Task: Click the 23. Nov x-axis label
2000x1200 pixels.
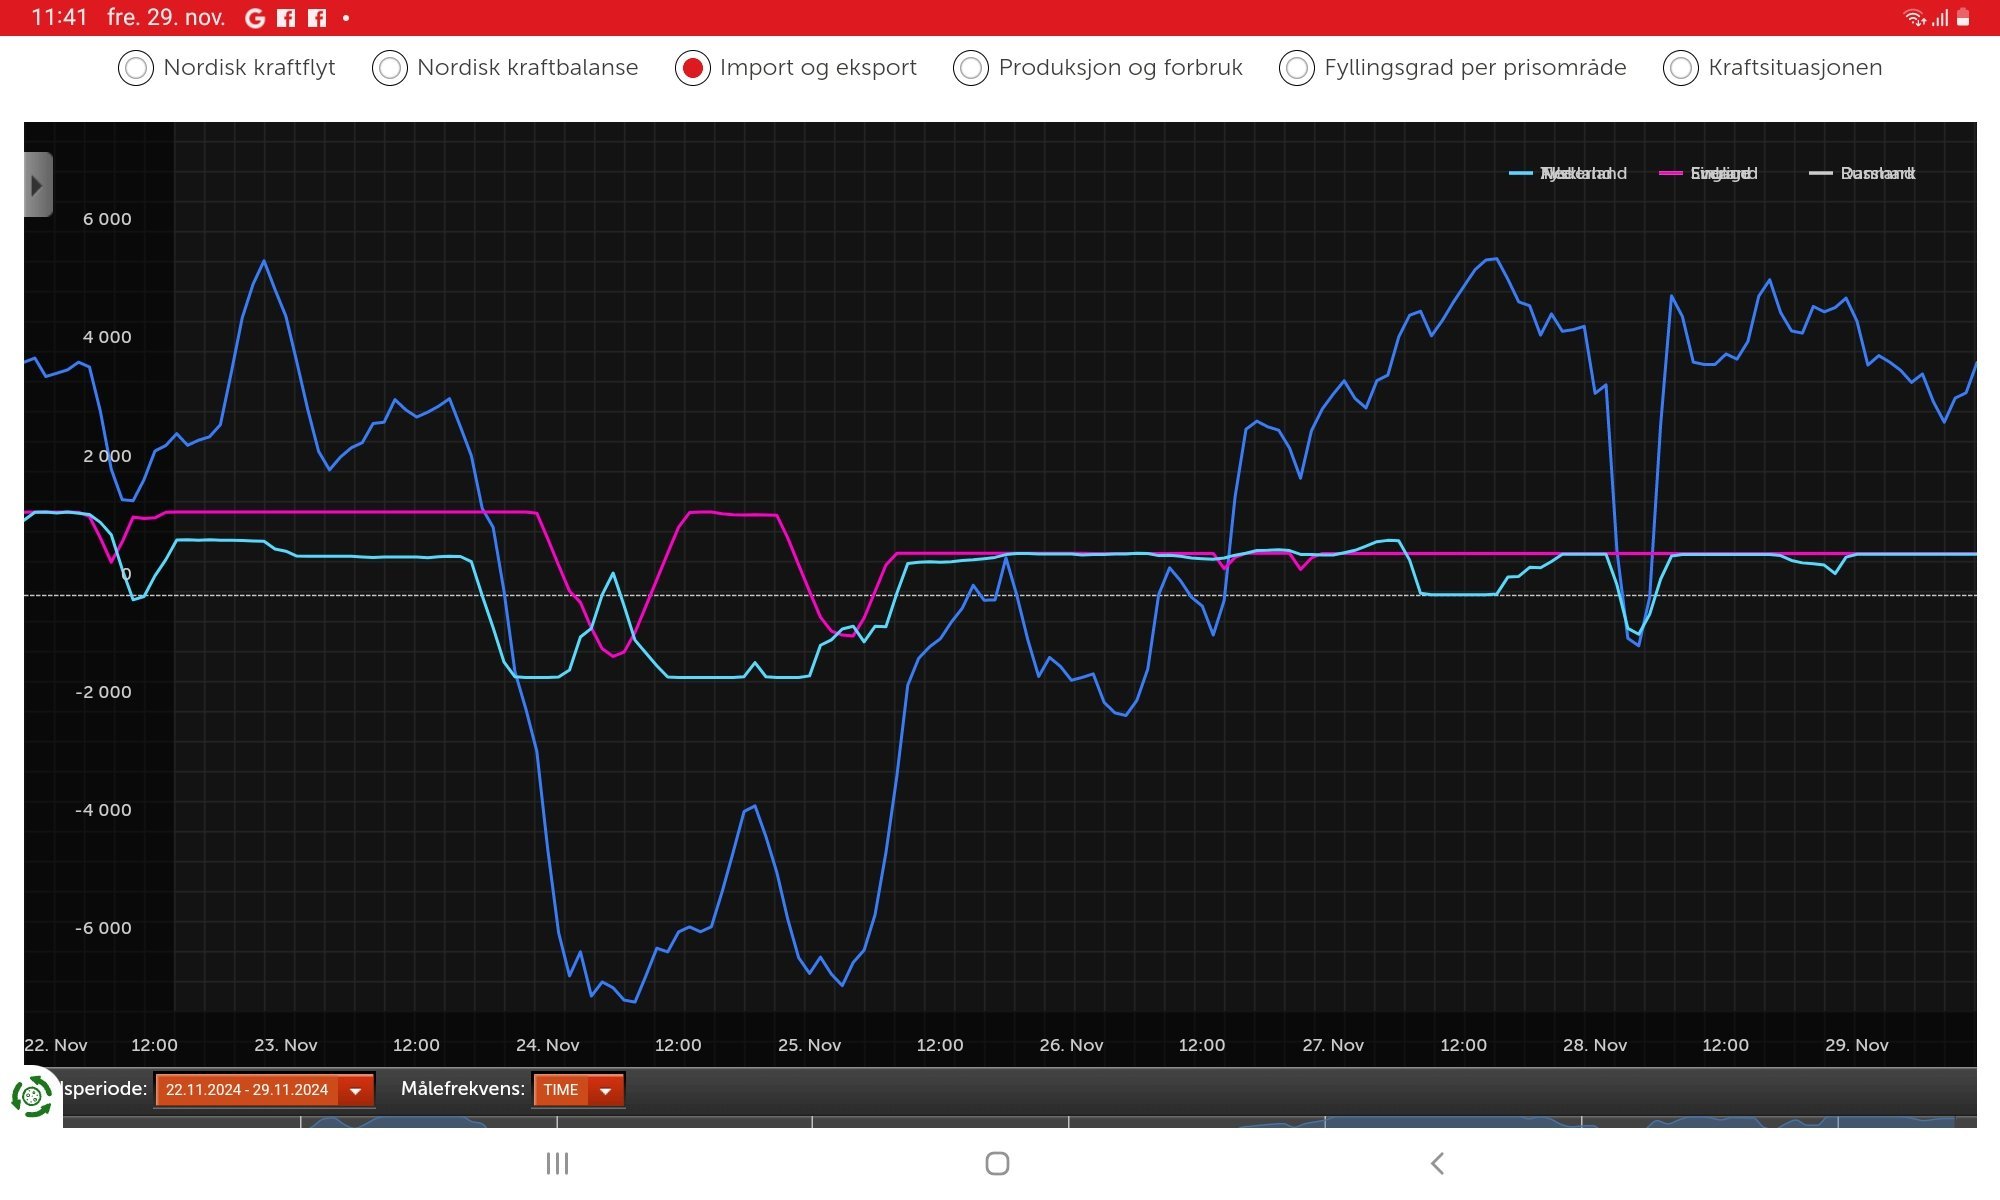Action: [286, 1045]
